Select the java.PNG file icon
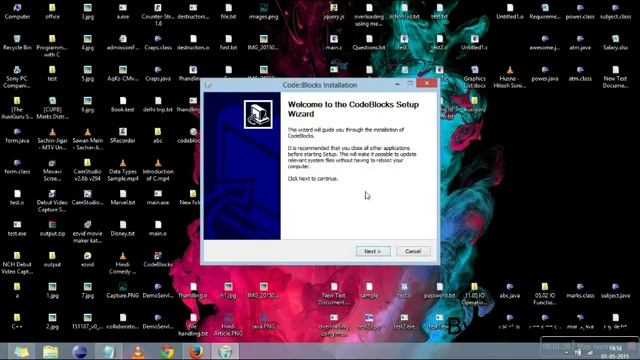 pos(264,322)
